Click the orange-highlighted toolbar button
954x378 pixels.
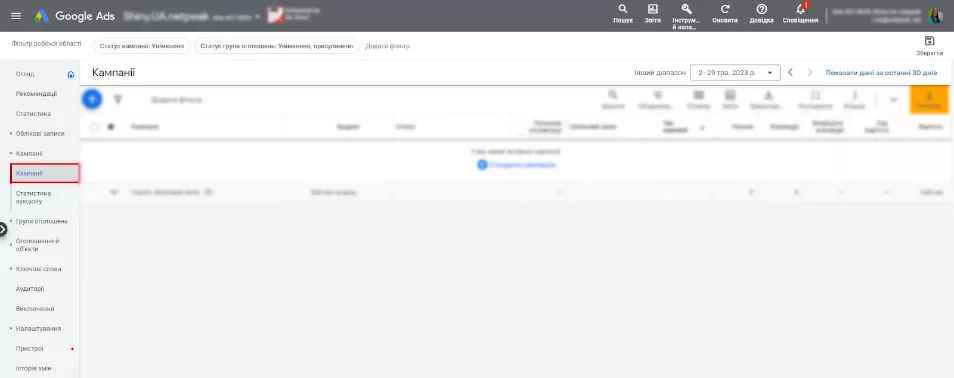929,99
